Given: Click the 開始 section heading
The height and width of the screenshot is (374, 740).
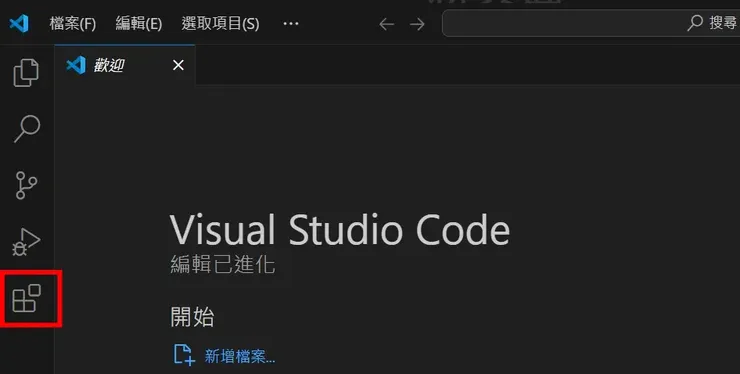Looking at the screenshot, I should pyautogui.click(x=192, y=317).
